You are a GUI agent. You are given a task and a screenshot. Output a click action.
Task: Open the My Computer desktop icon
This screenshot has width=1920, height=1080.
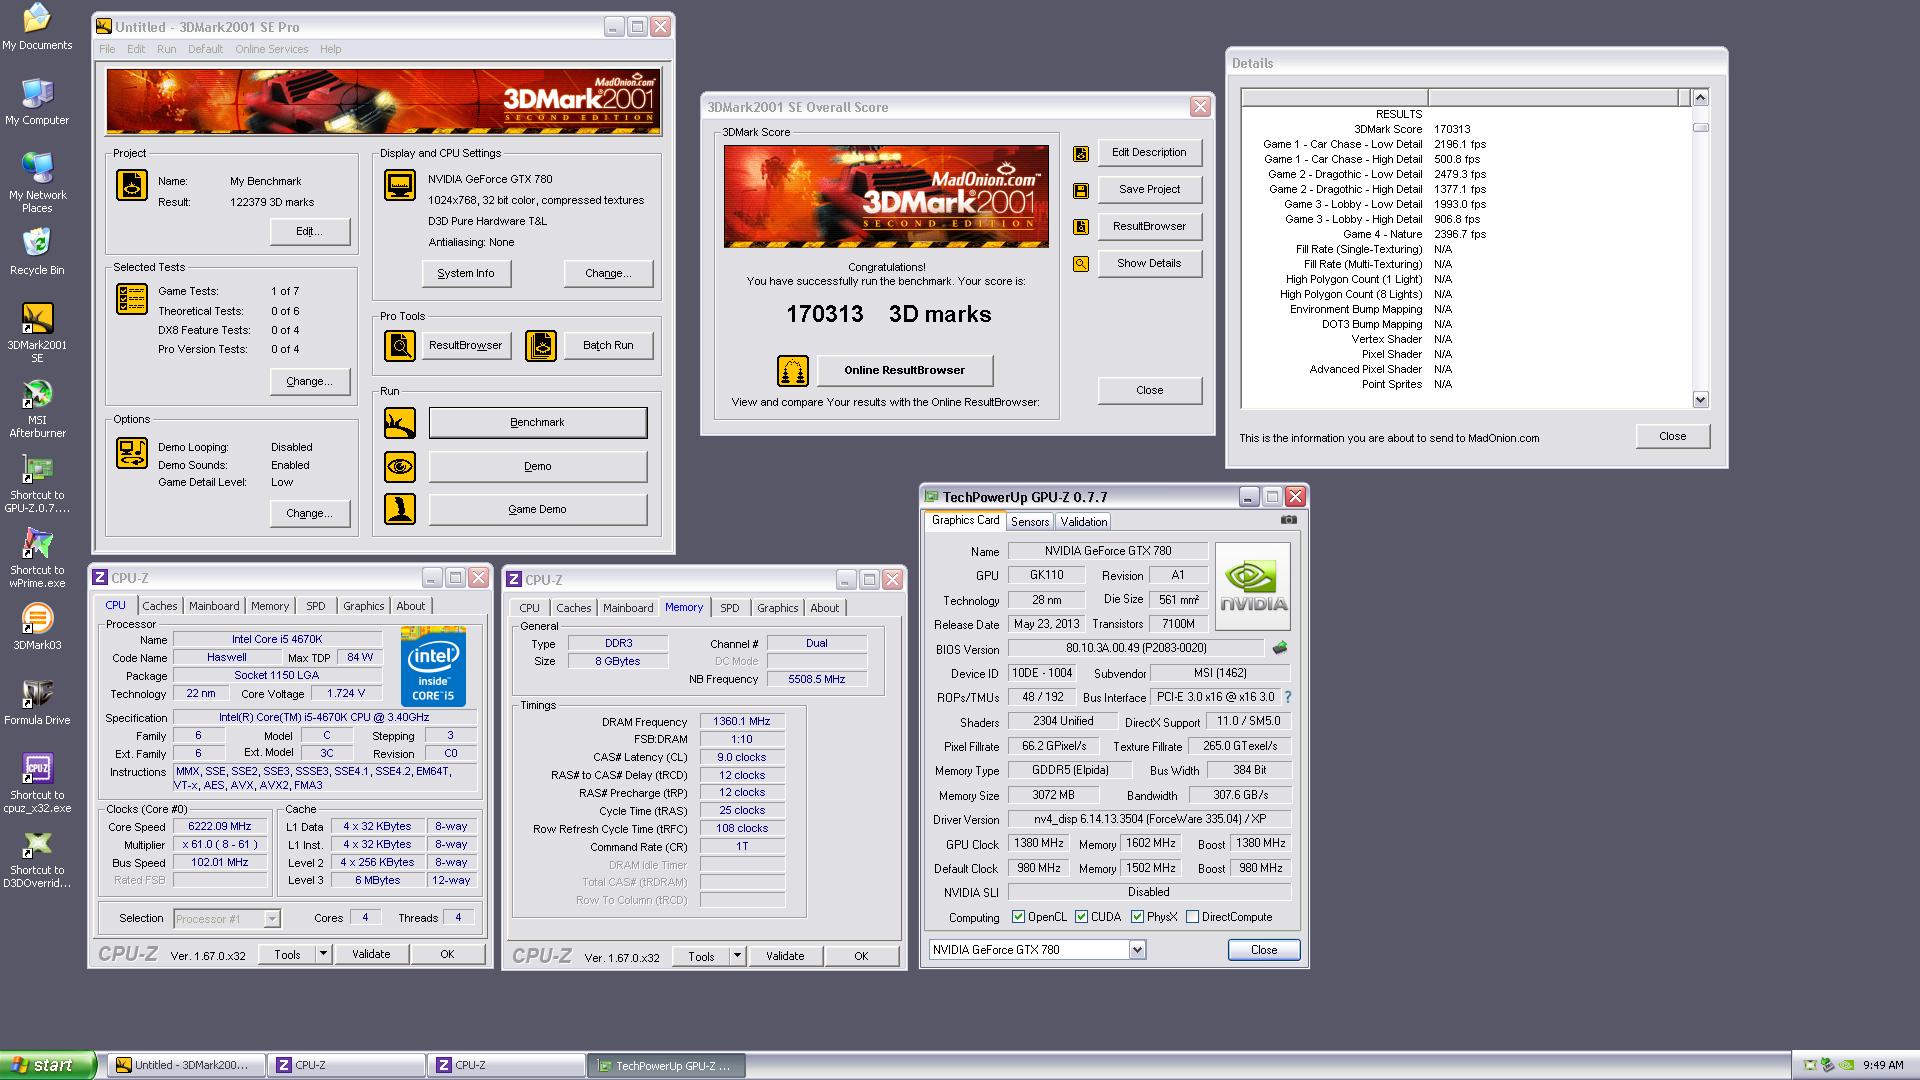(x=37, y=102)
